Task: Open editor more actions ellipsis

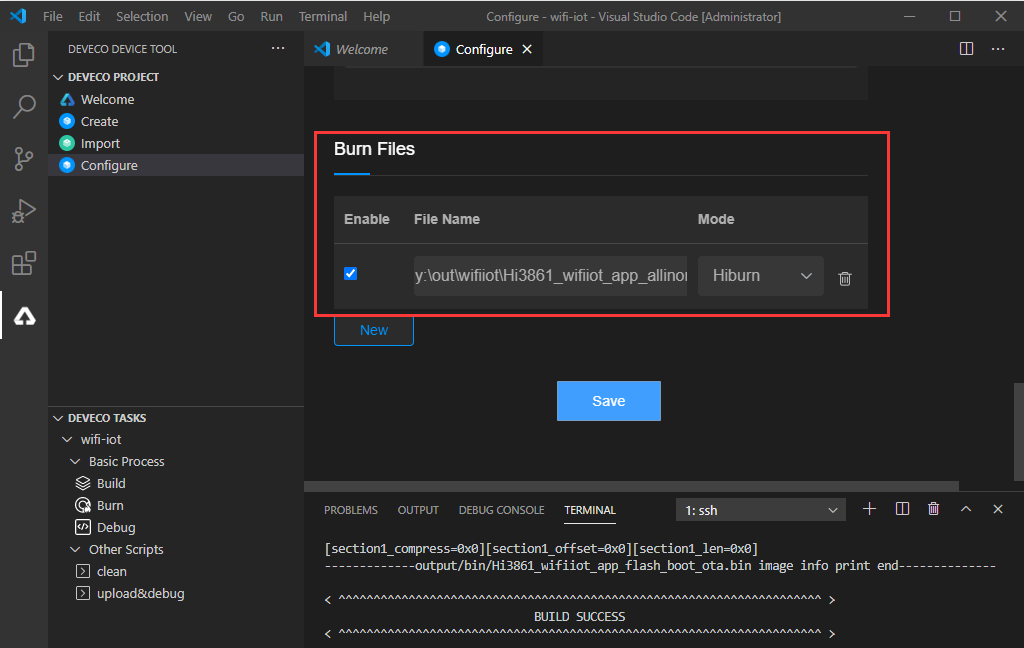Action: [998, 49]
